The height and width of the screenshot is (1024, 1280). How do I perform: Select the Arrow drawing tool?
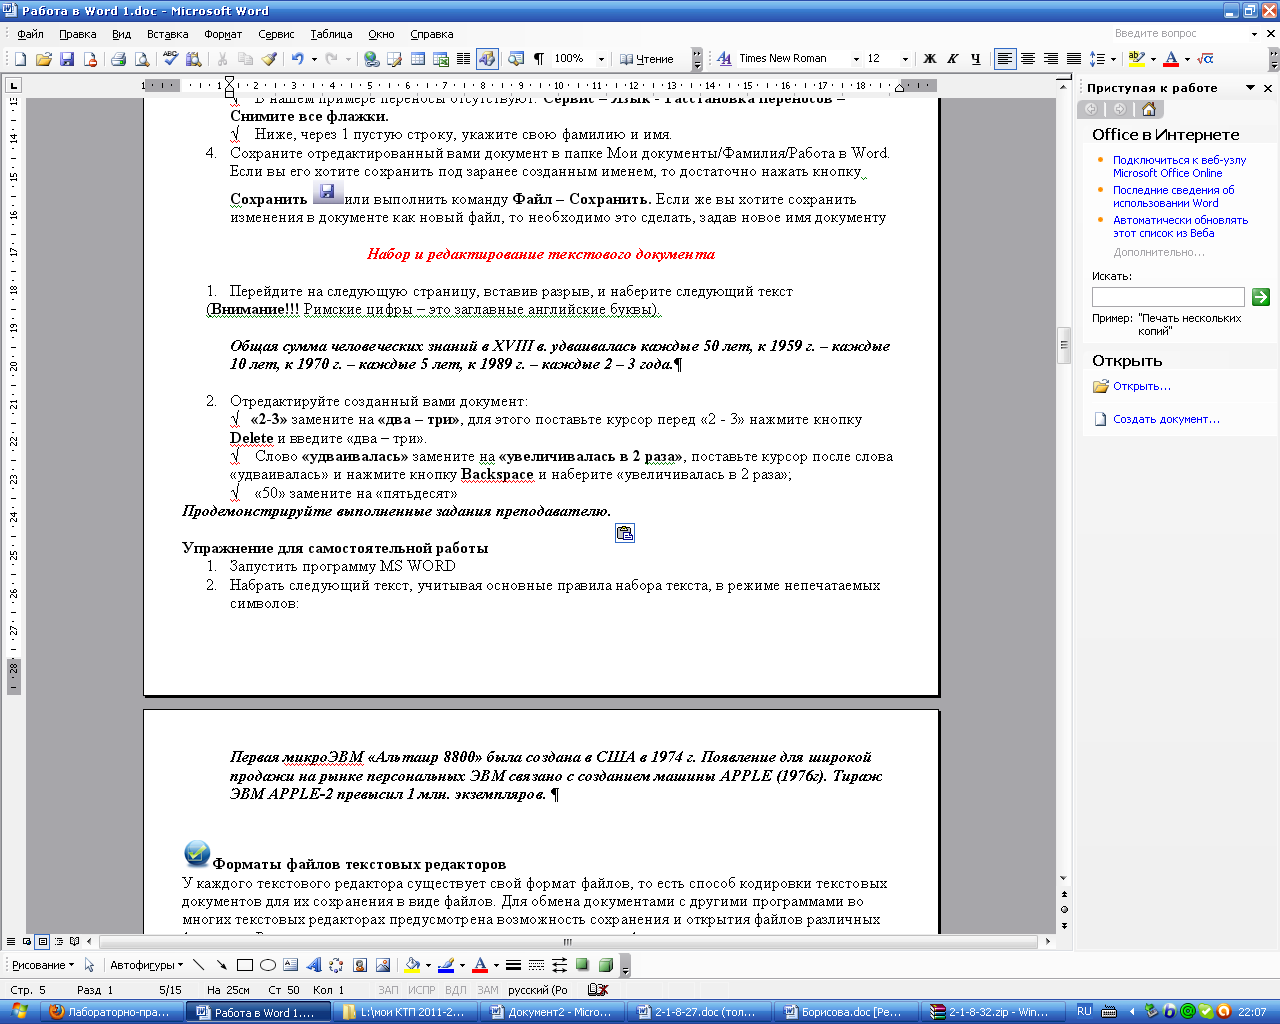pos(221,965)
